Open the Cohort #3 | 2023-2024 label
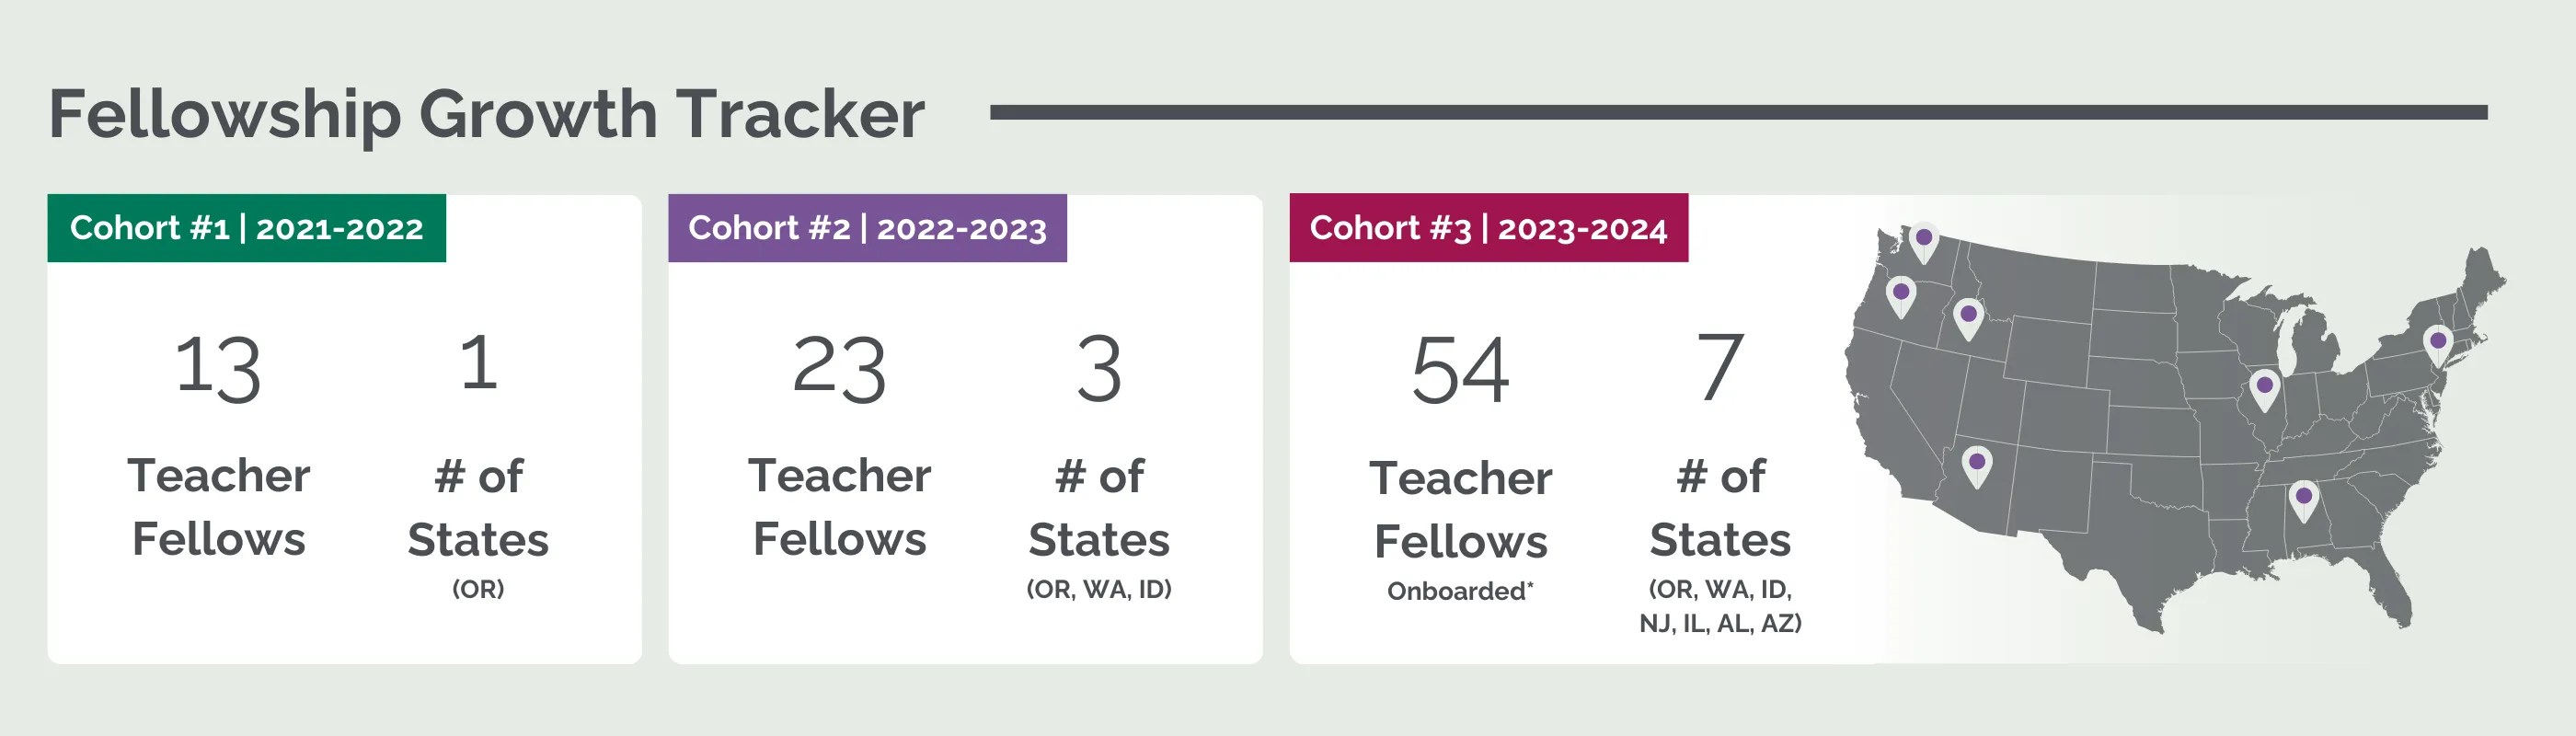The width and height of the screenshot is (2576, 736). pyautogui.click(x=1488, y=228)
